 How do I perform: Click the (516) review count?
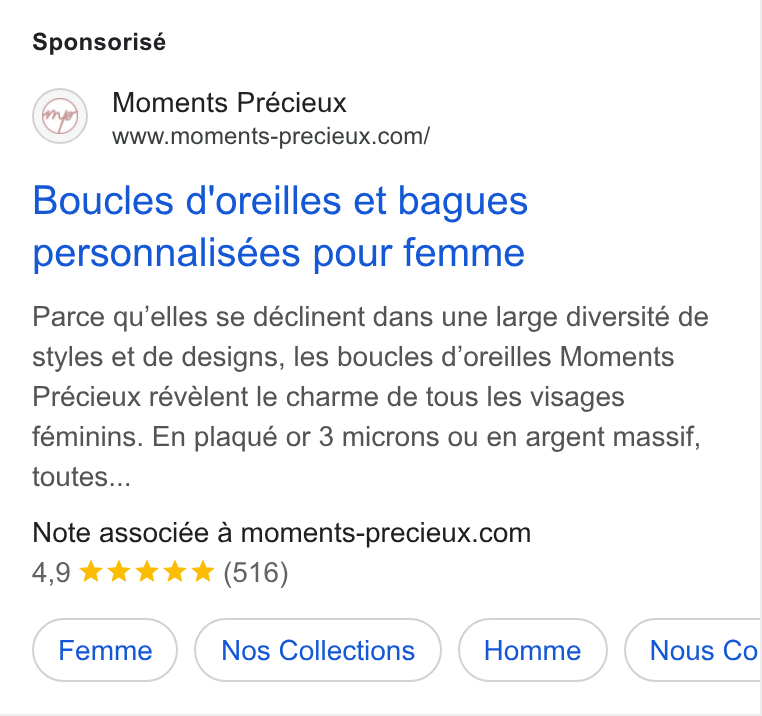pos(256,572)
